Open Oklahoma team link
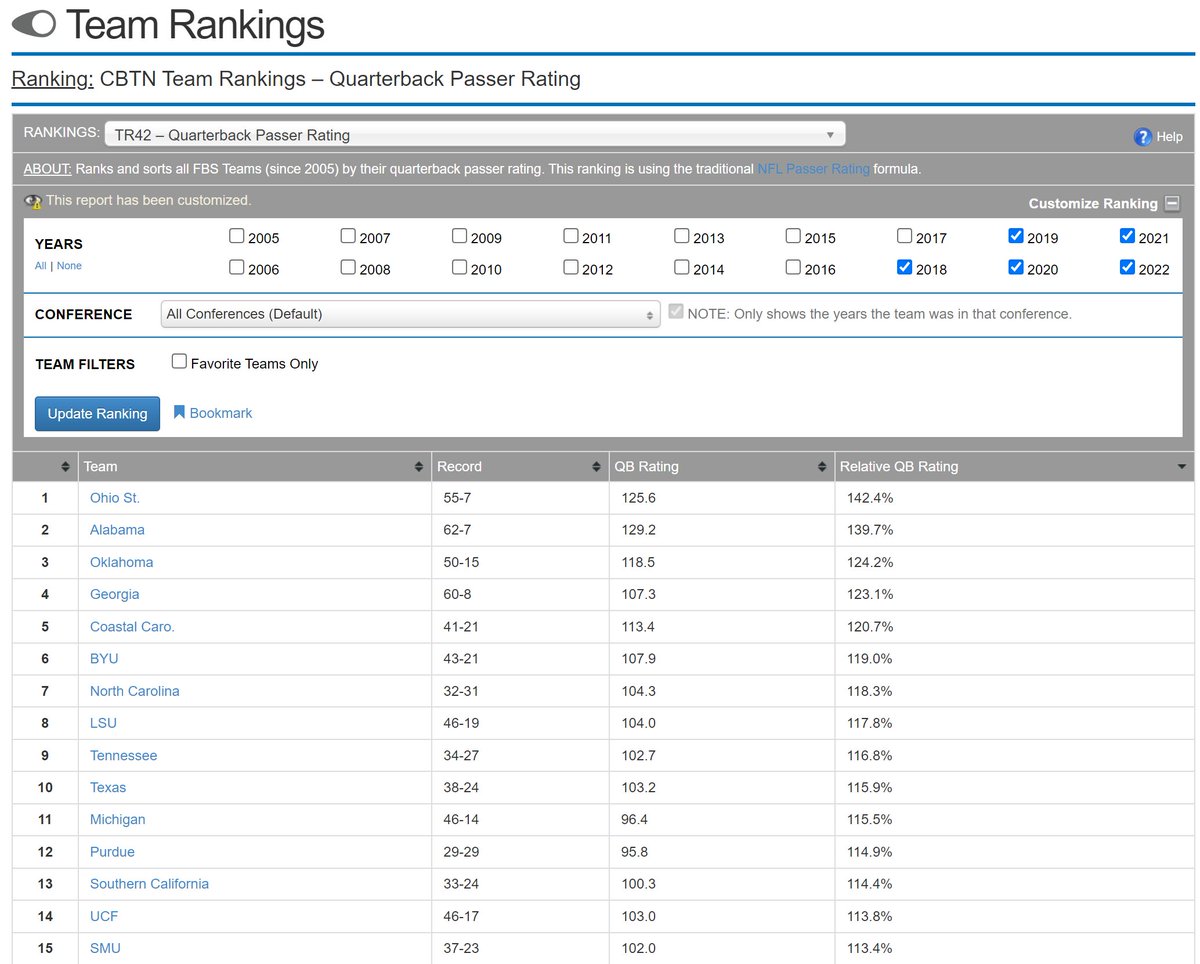This screenshot has height=964, width=1200. pos(122,562)
